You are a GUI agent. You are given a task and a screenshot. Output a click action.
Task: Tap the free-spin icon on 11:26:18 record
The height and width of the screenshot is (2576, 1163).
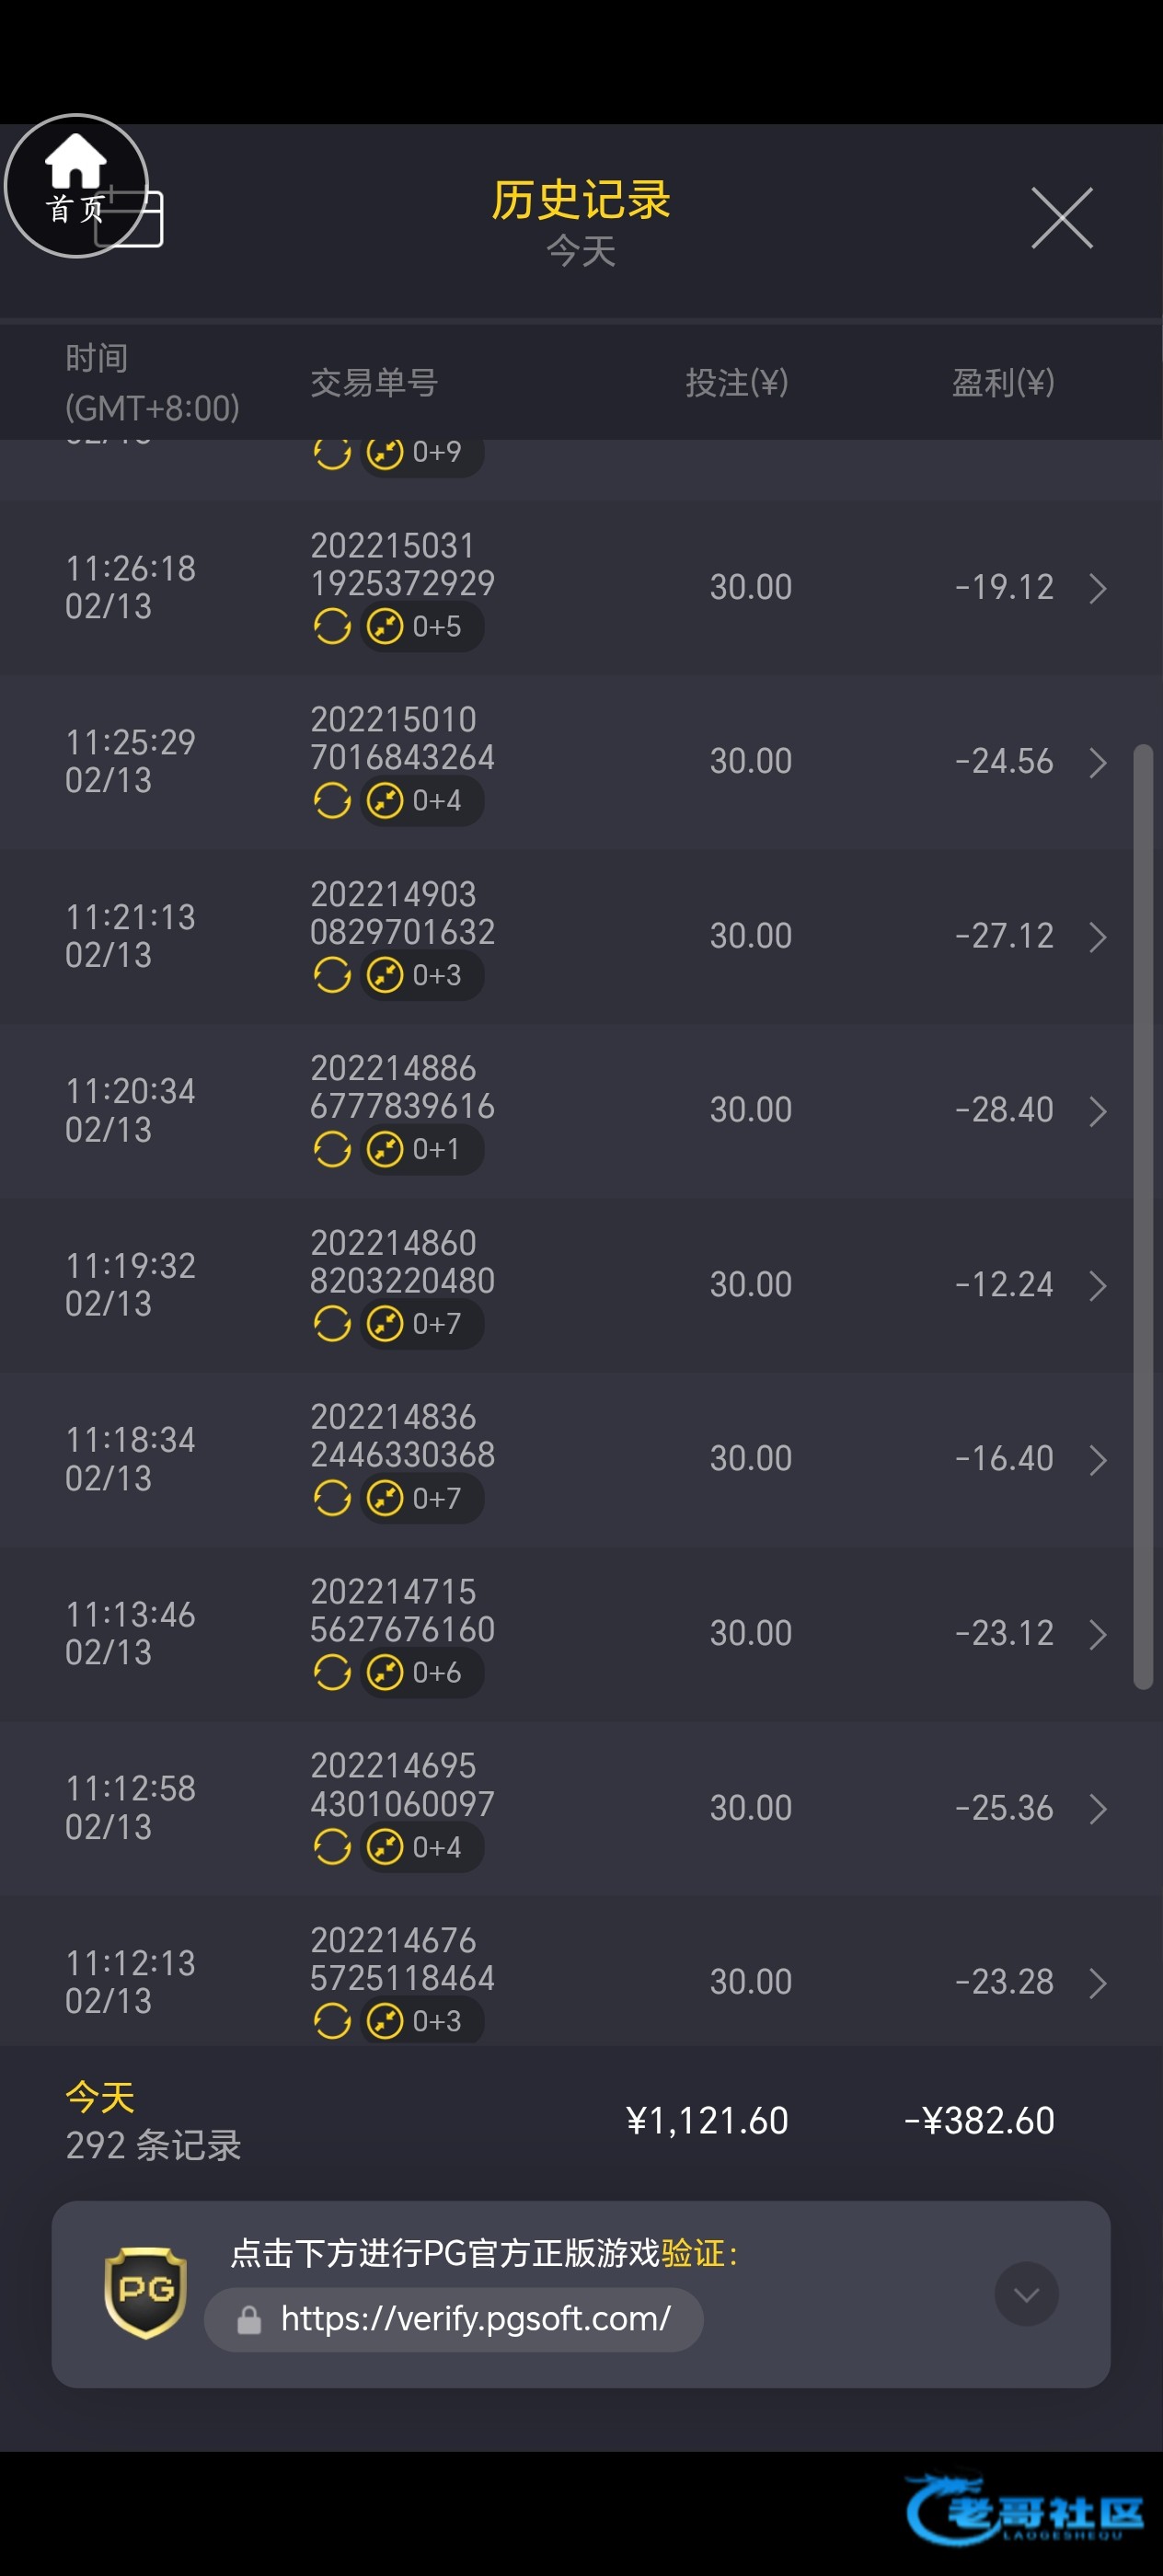pyautogui.click(x=332, y=627)
